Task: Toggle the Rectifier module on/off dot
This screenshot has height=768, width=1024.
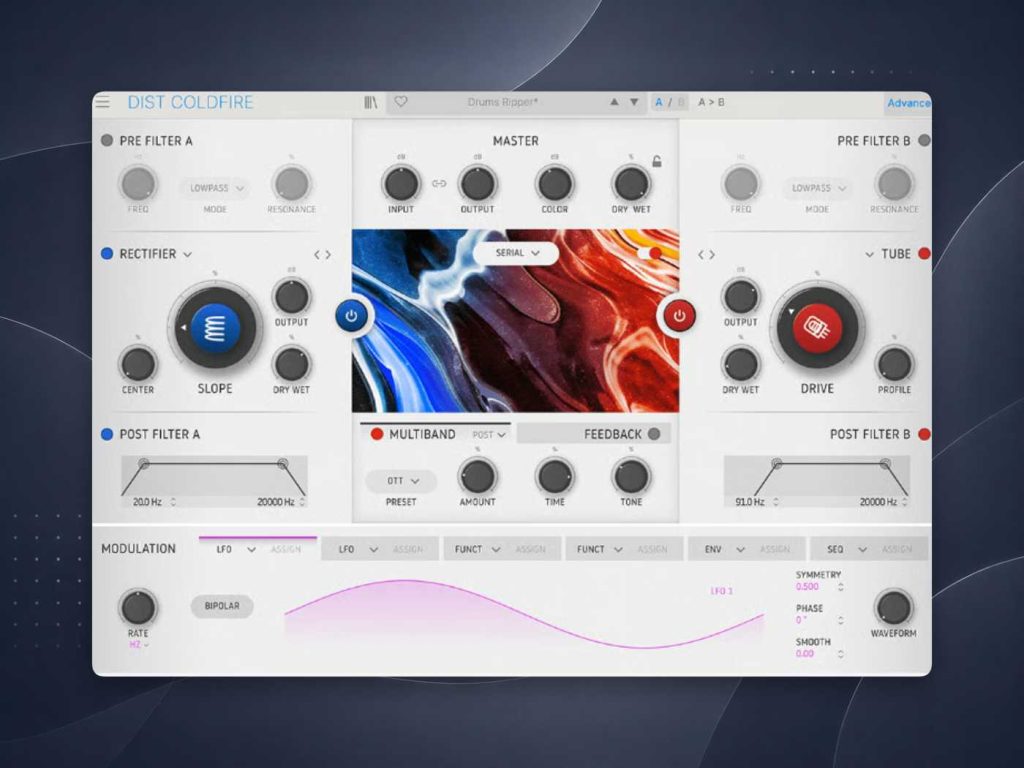Action: pos(107,254)
